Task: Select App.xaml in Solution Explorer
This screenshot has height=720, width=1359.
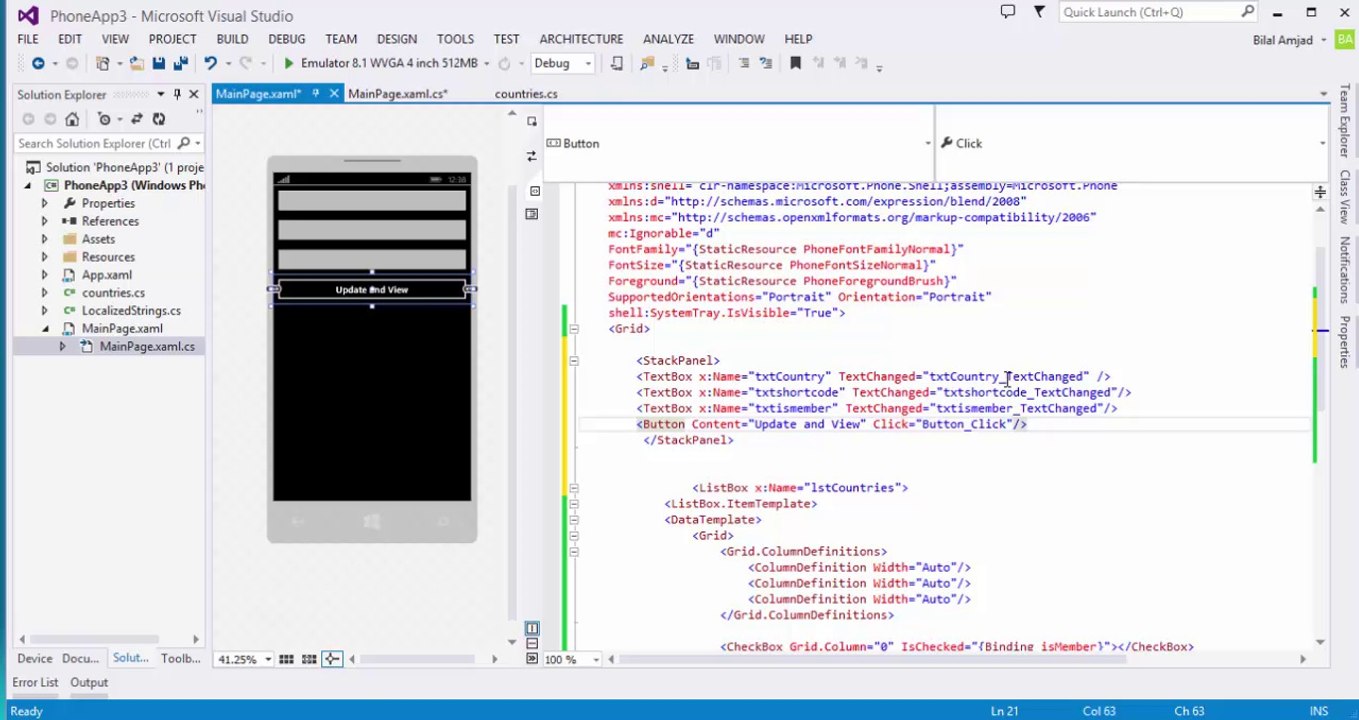Action: point(106,275)
